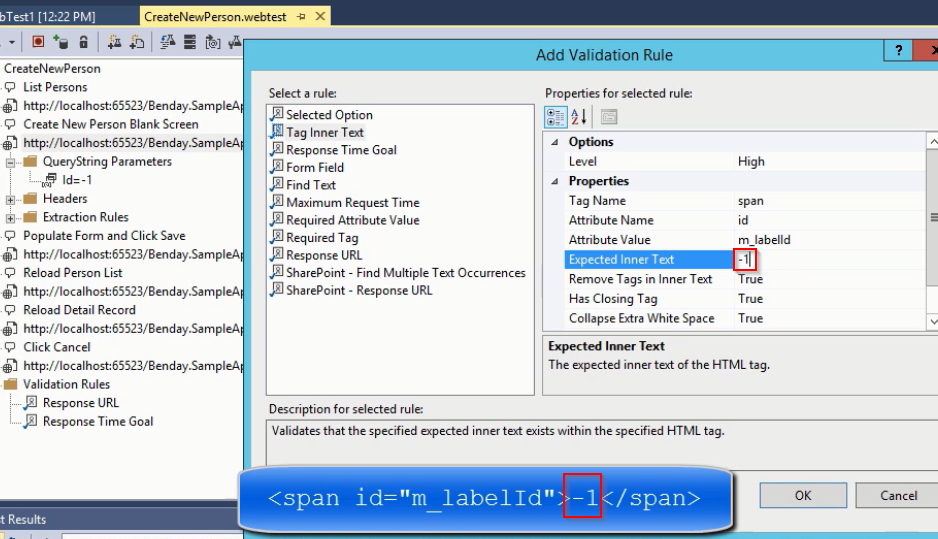
Task: Click the Parameterize Web Servers stacked-server icon
Action: tap(190, 42)
